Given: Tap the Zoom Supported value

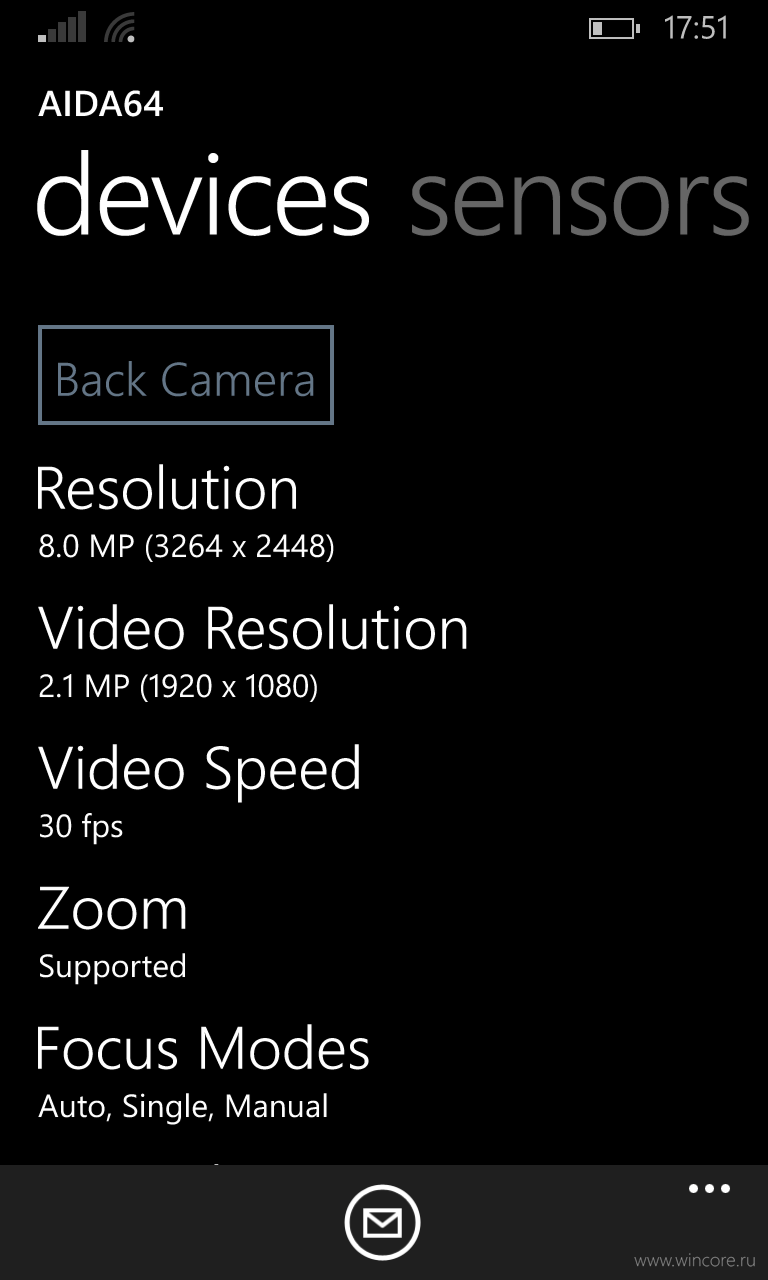Looking at the screenshot, I should [112, 967].
